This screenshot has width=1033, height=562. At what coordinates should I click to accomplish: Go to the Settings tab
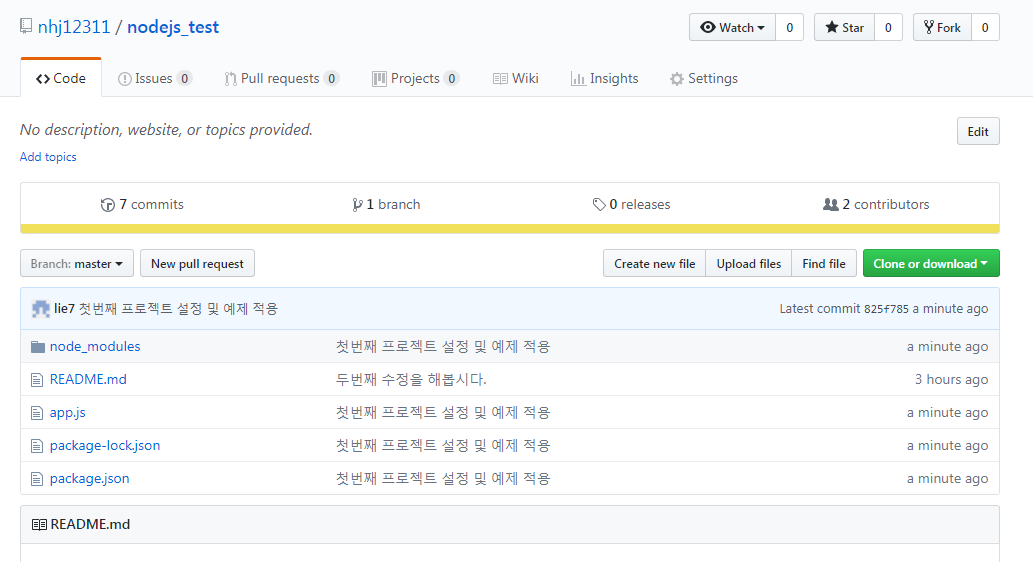coord(704,78)
